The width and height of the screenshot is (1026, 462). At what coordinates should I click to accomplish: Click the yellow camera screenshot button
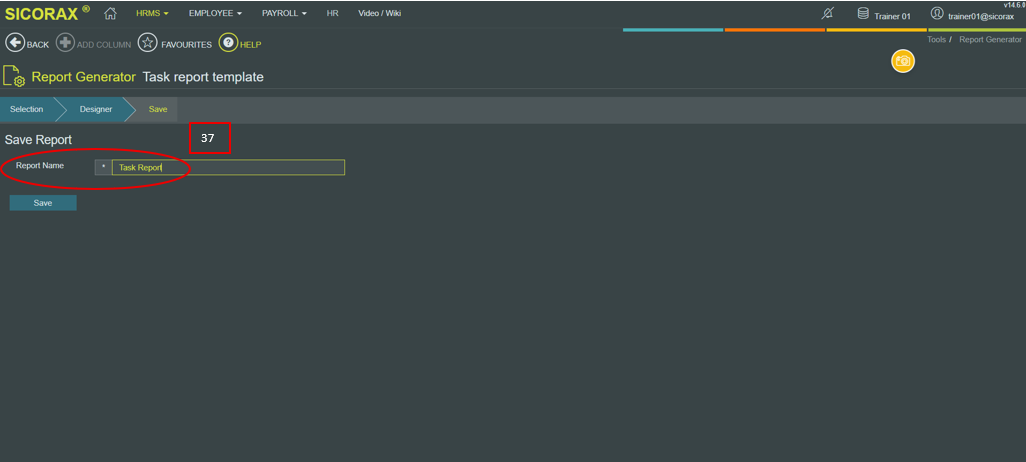(903, 61)
